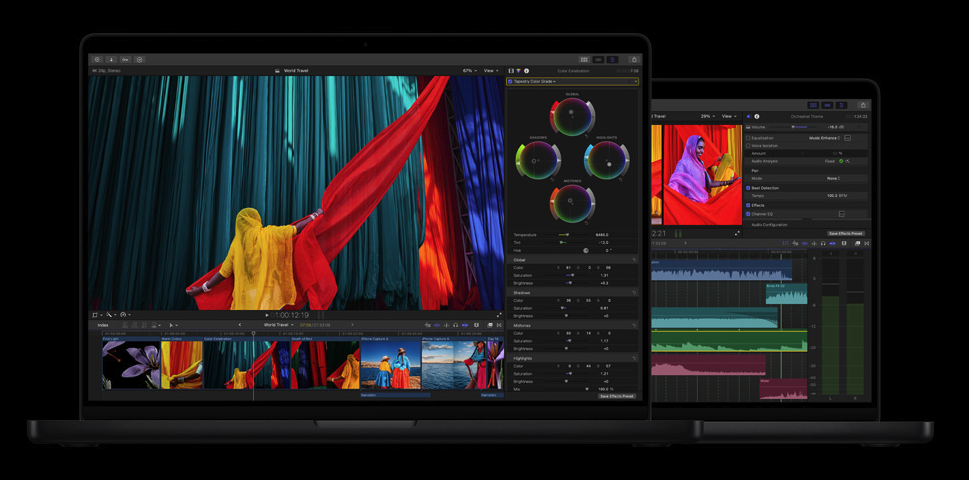Enable the Equalization checkbox
Image resolution: width=969 pixels, height=480 pixels.
[x=748, y=138]
